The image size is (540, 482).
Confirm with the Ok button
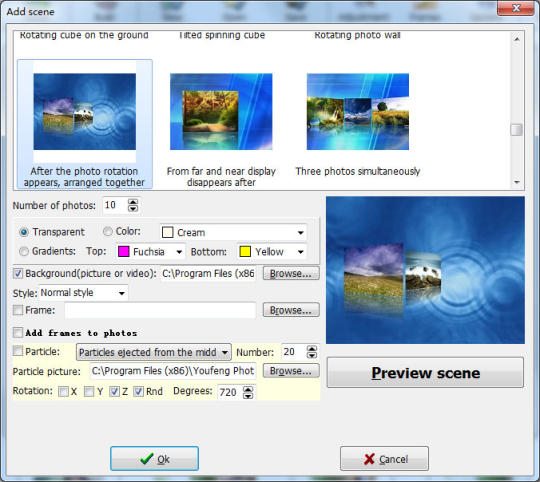coord(154,459)
